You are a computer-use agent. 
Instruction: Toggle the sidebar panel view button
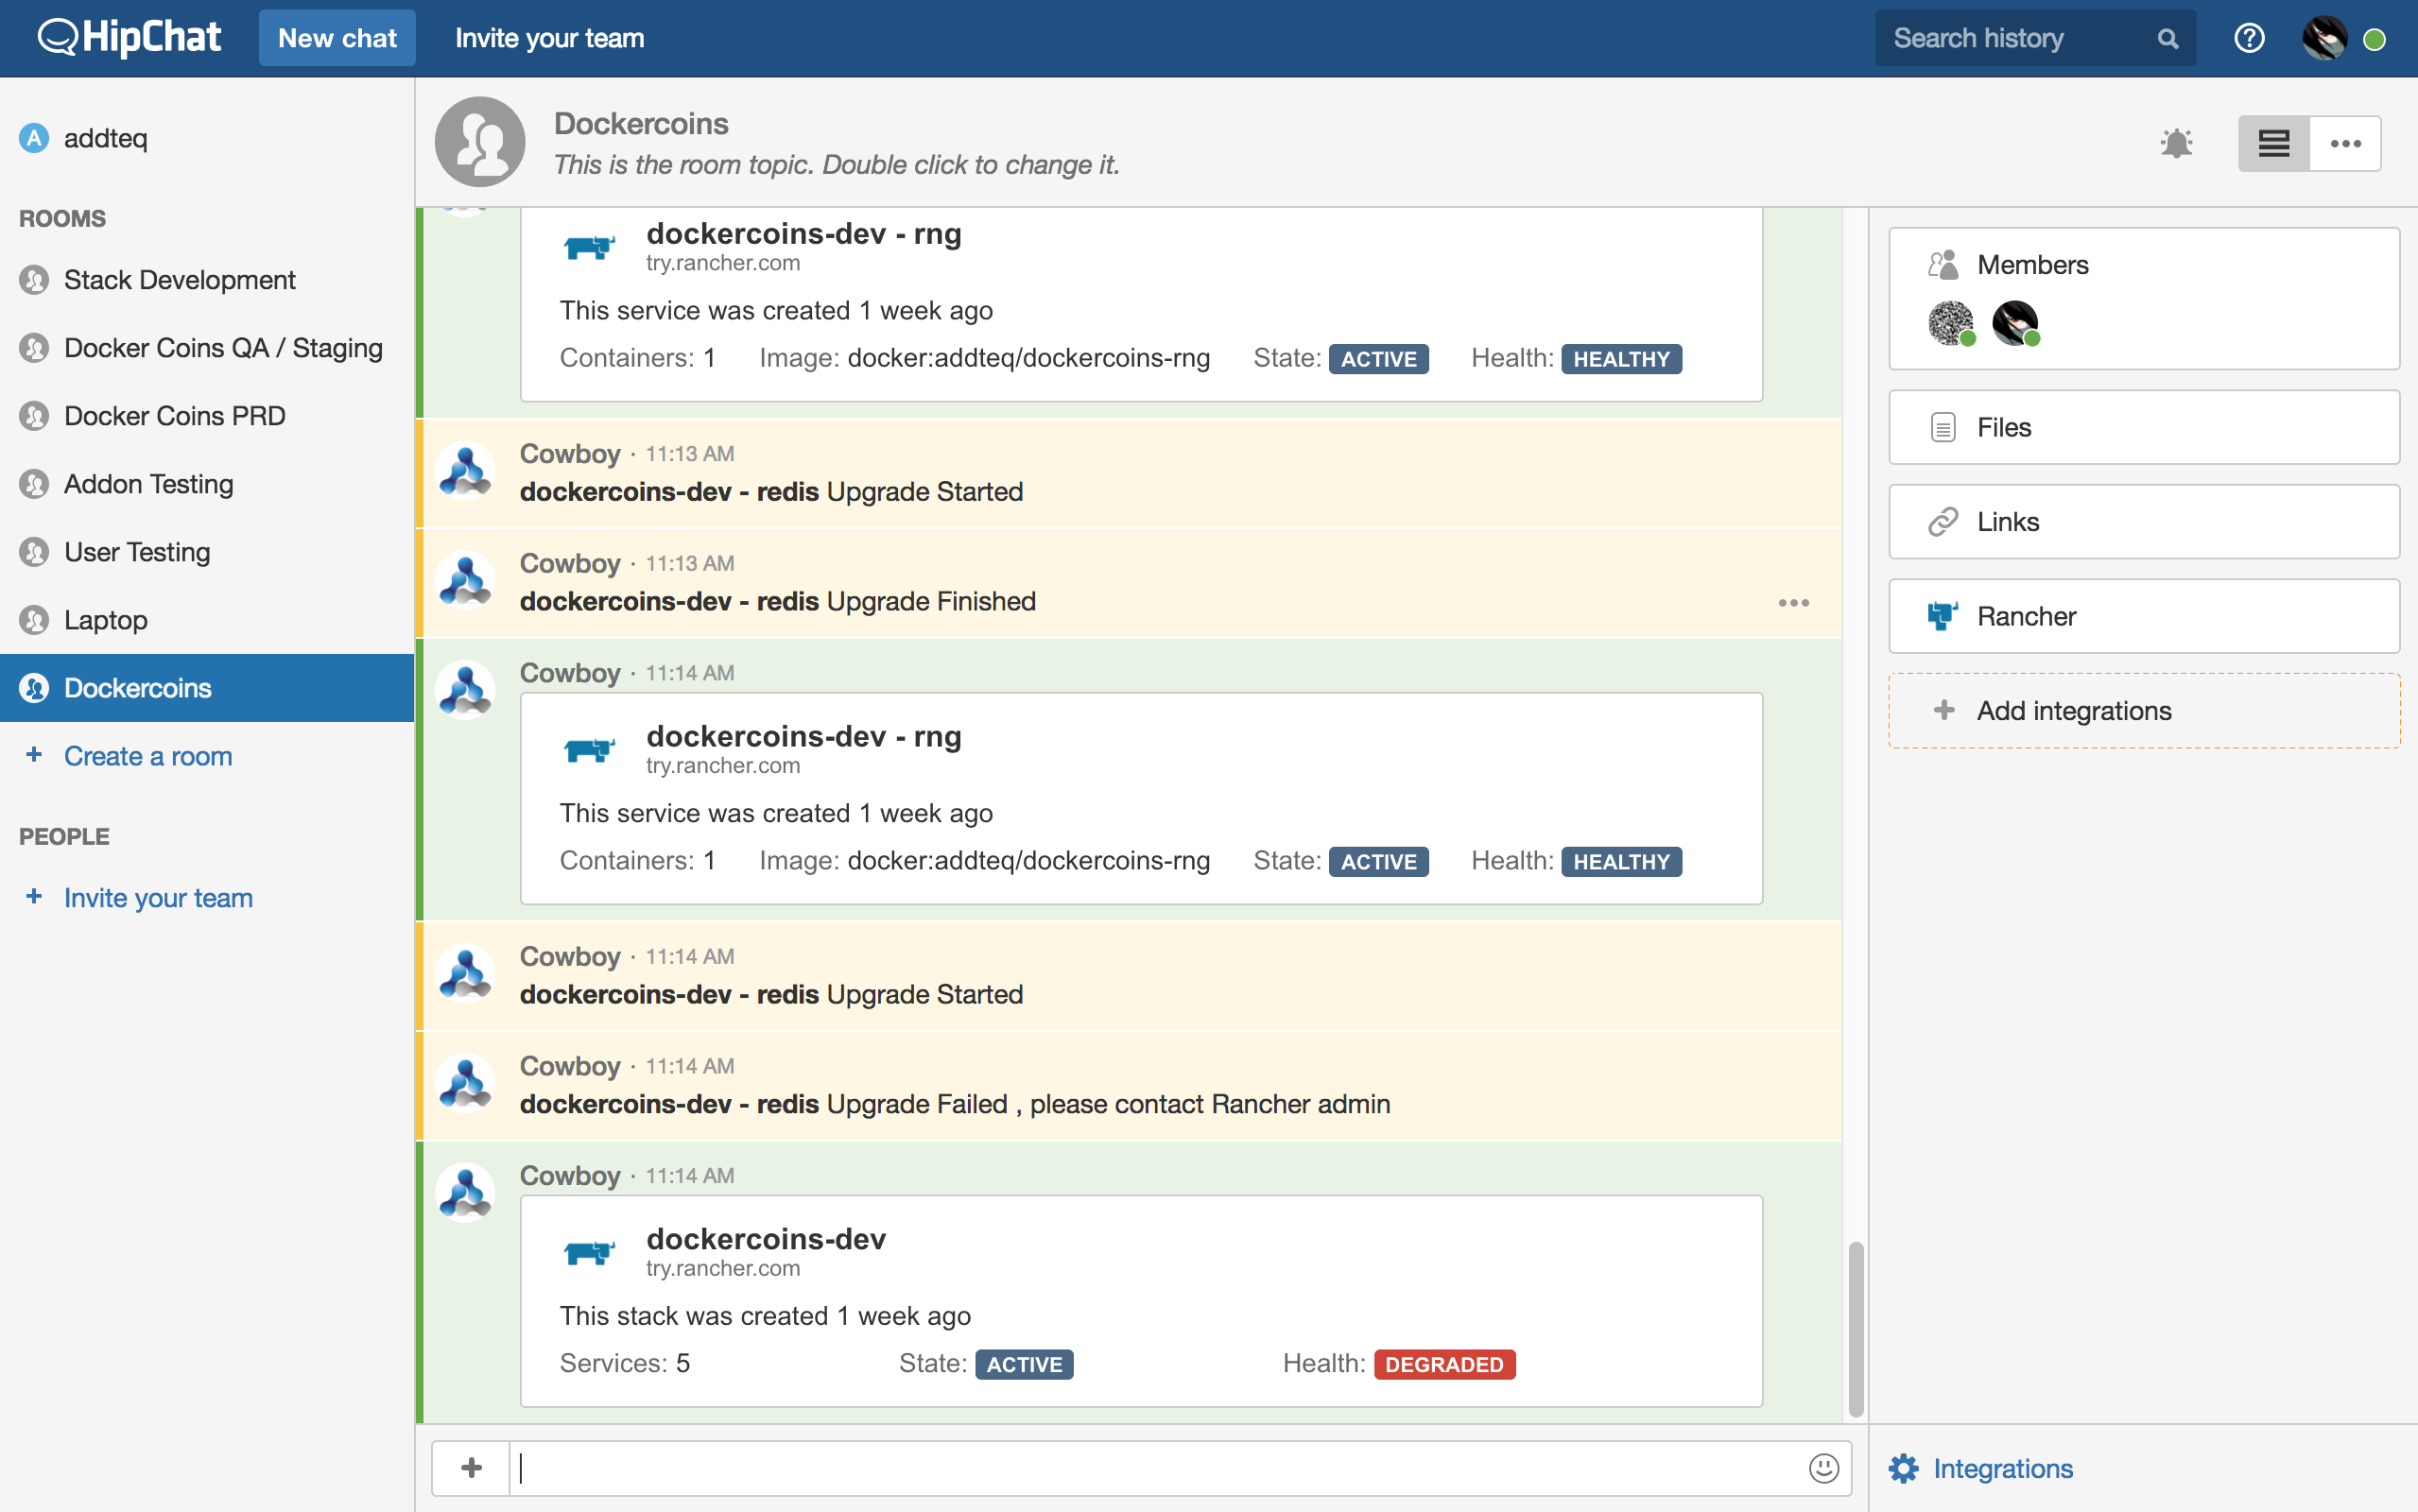click(x=2273, y=143)
